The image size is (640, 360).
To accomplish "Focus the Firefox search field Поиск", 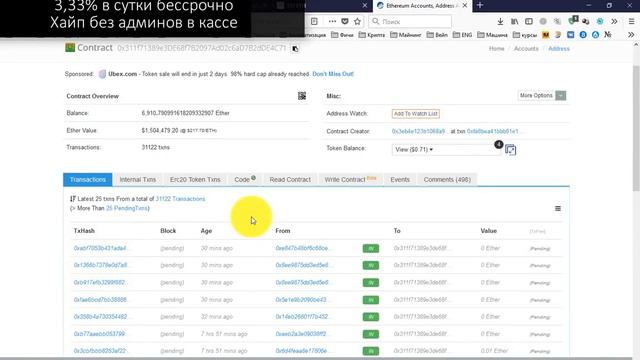I will pyautogui.click(x=411, y=21).
